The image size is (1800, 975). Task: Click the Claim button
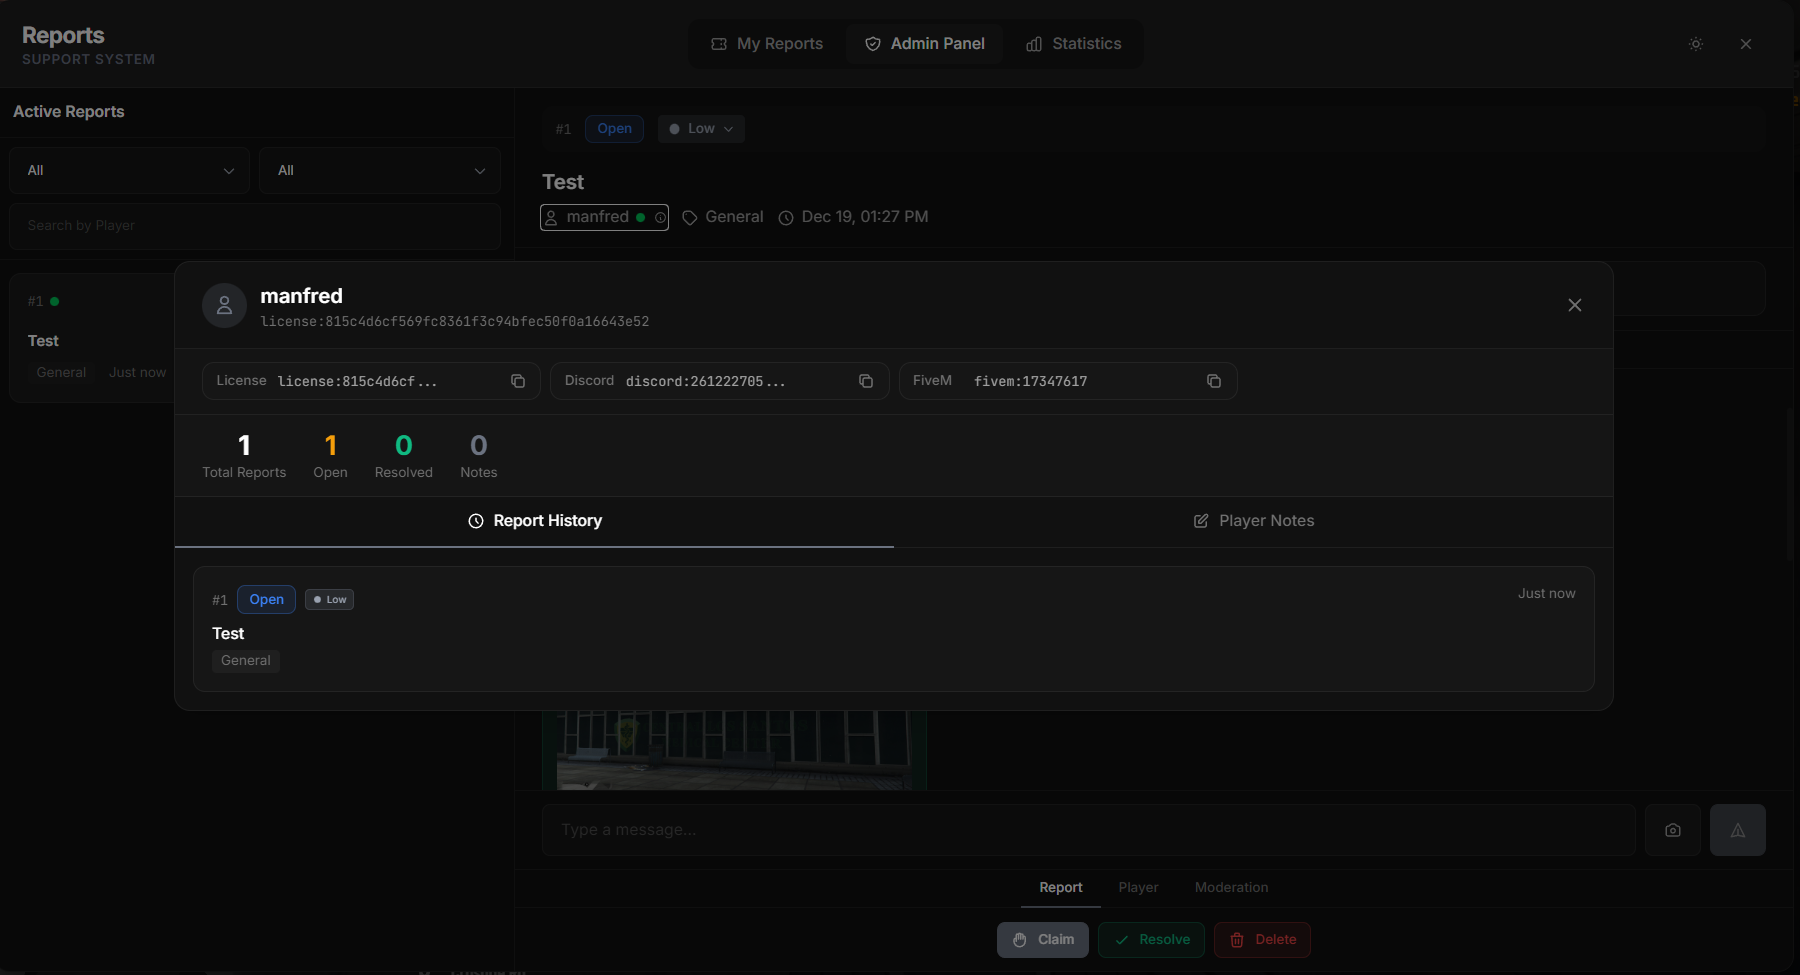(x=1043, y=940)
